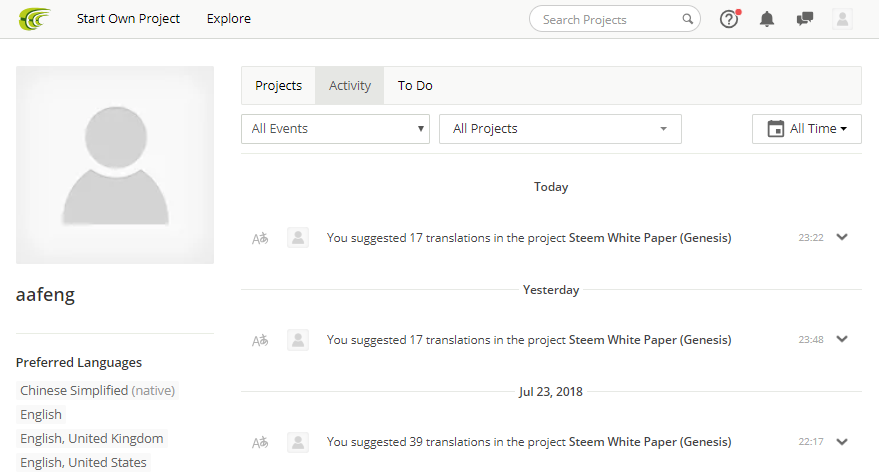Image resolution: width=879 pixels, height=474 pixels.
Task: Click the search magnifier icon
Action: (687, 19)
